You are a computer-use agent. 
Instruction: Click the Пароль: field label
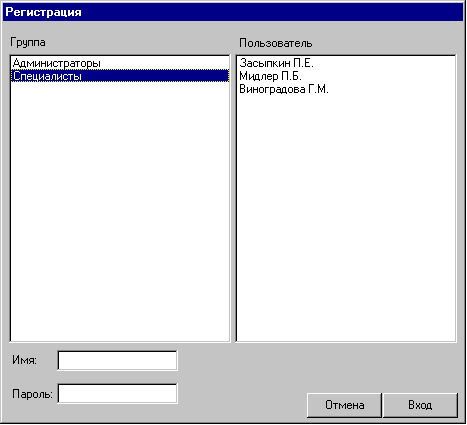[x=32, y=394]
